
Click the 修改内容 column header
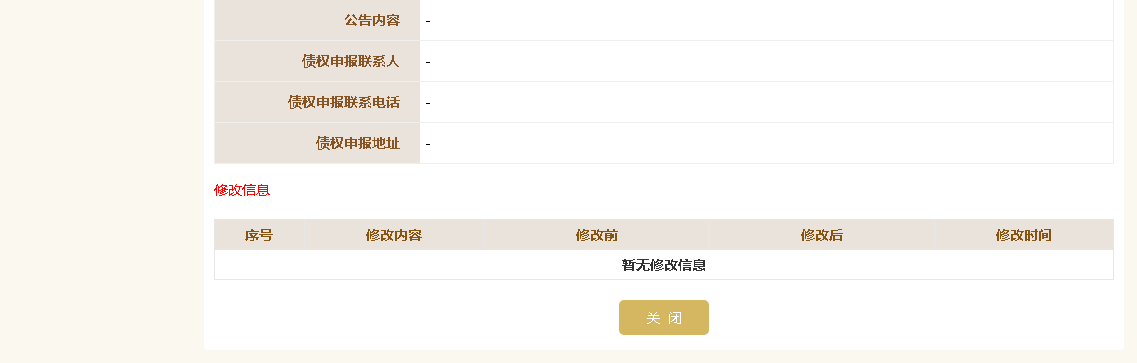click(394, 235)
